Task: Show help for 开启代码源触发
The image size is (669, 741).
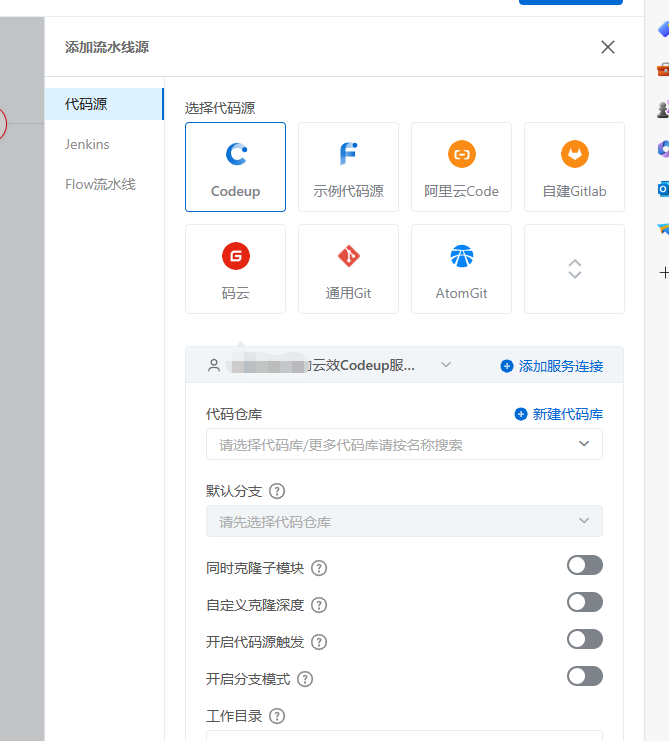Action: pos(319,642)
